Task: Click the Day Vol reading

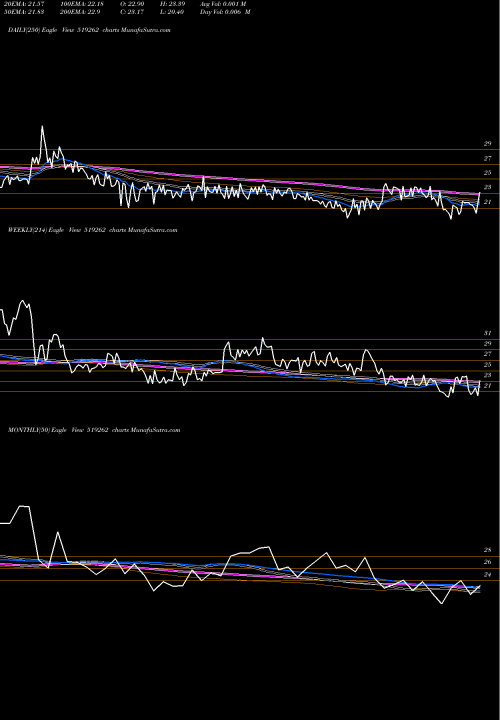Action: click(225, 12)
